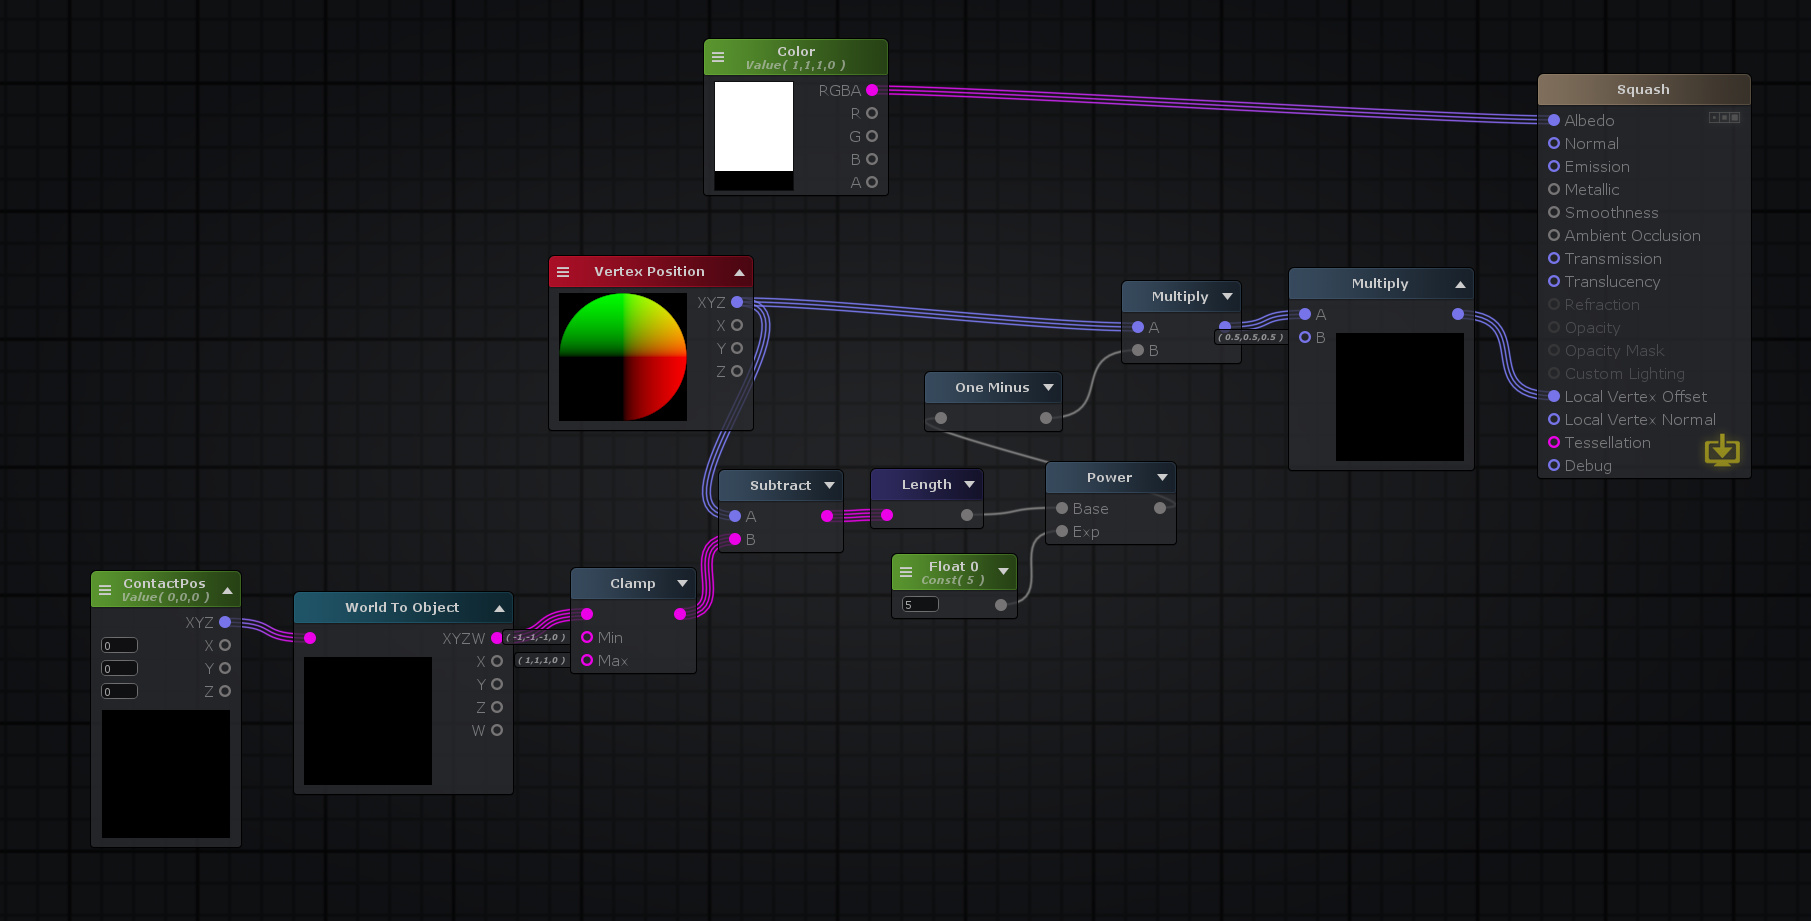Screen dimensions: 1811x921
Task: Toggle the right Multiply node preview arrow
Action: click(x=1460, y=285)
